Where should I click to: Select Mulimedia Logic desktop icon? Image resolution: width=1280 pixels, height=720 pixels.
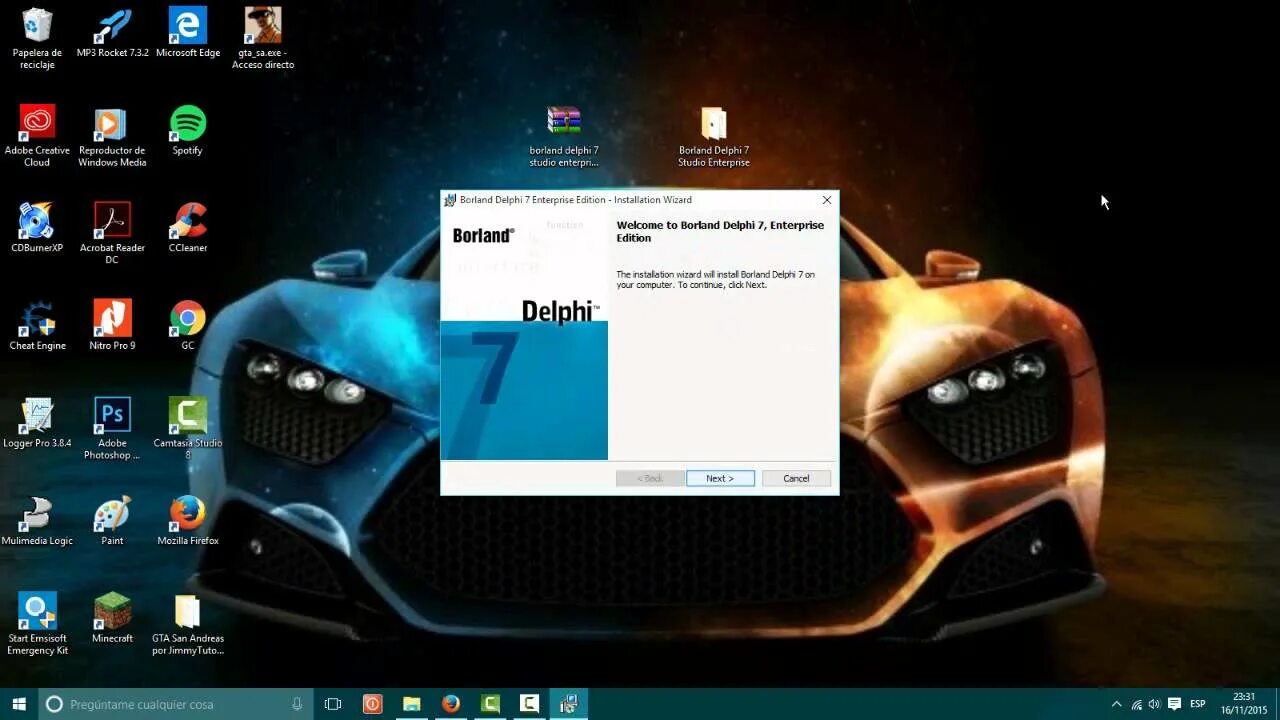coord(37,521)
